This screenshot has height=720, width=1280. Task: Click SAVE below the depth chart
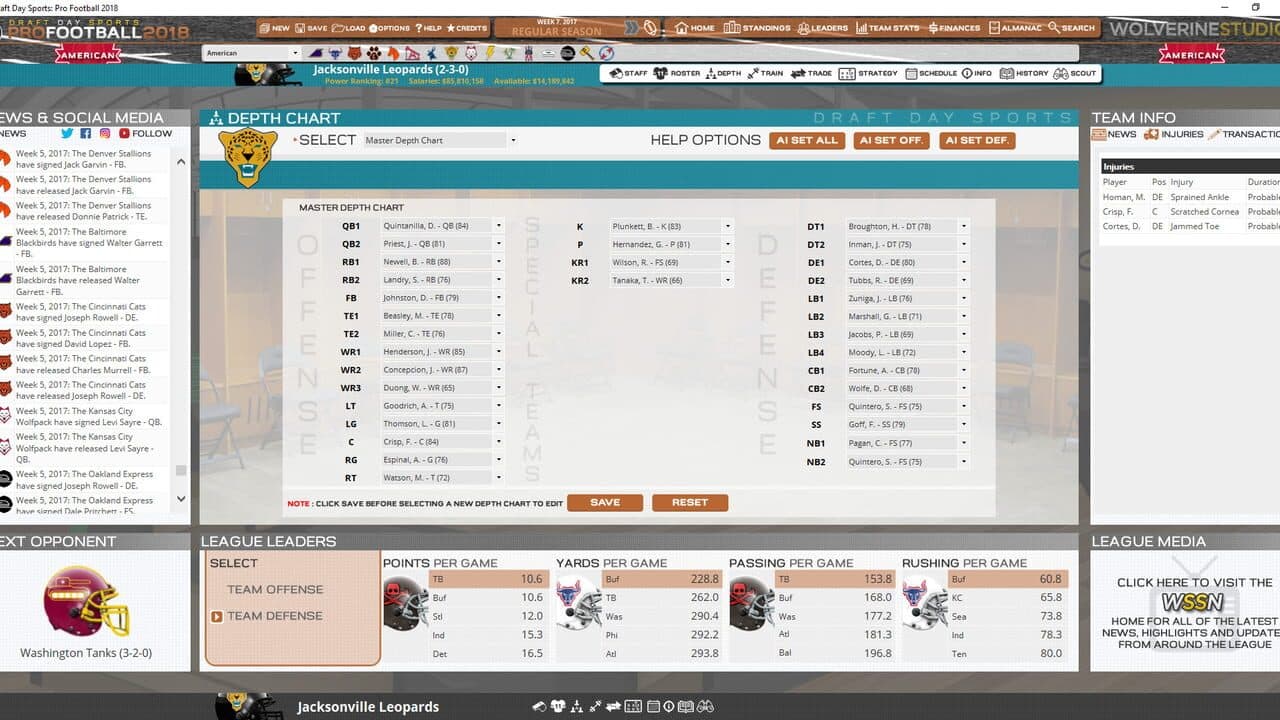click(605, 503)
